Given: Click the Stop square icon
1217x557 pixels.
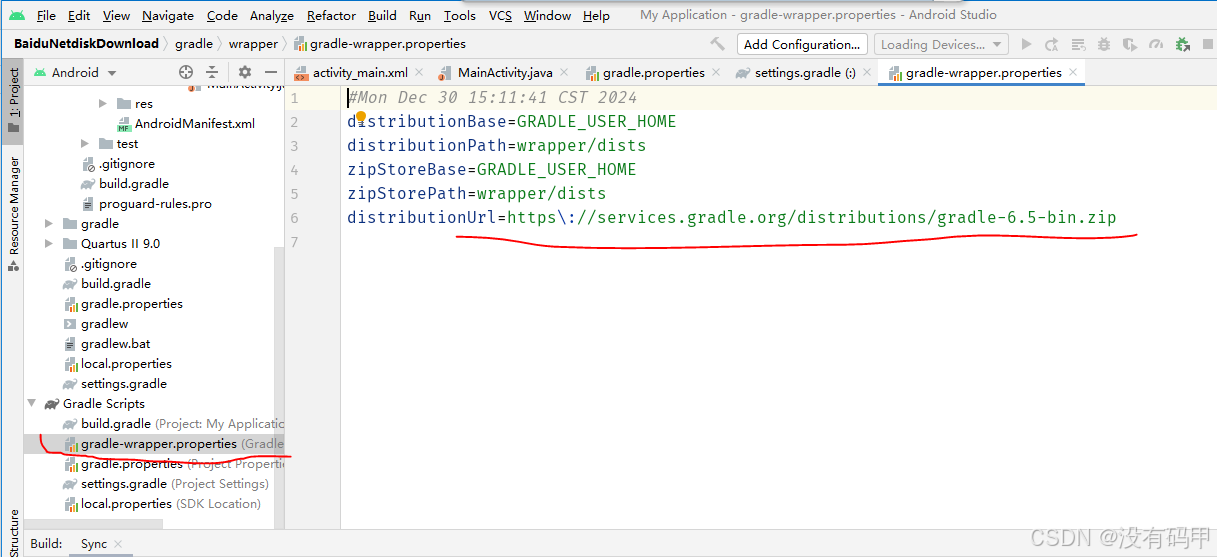Looking at the screenshot, I should (1207, 44).
